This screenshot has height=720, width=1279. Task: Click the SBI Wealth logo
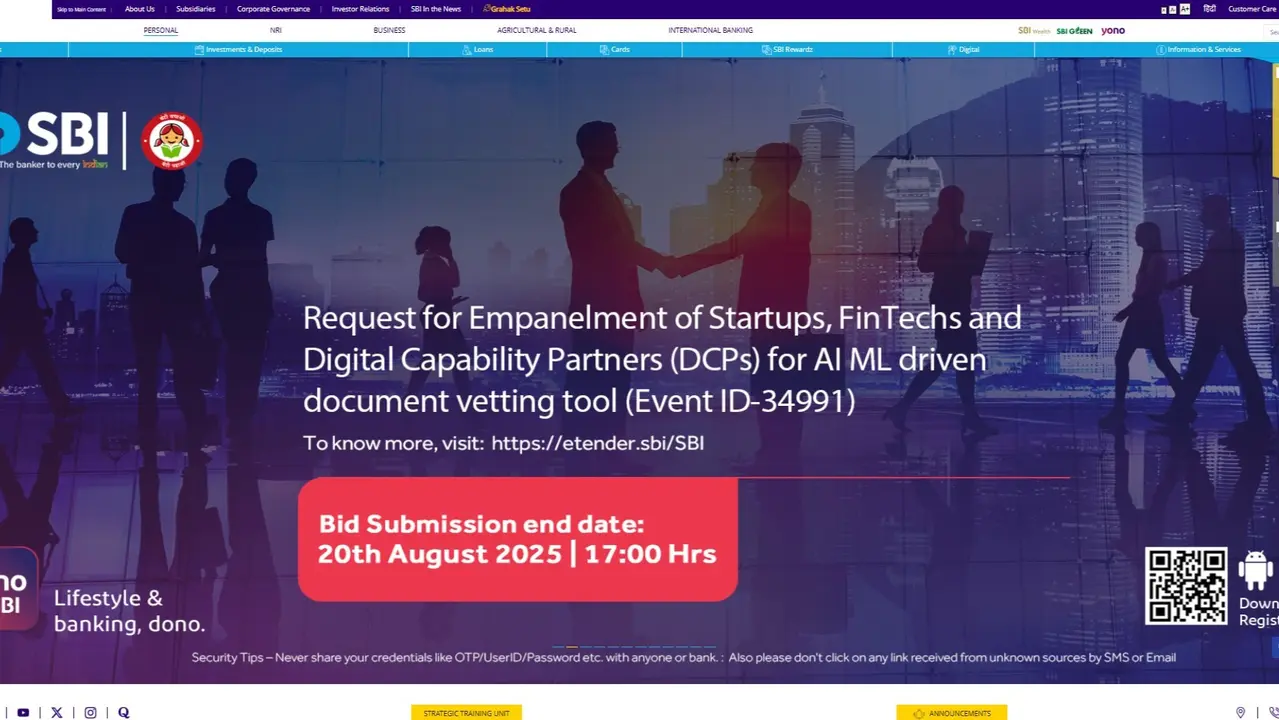click(1034, 31)
